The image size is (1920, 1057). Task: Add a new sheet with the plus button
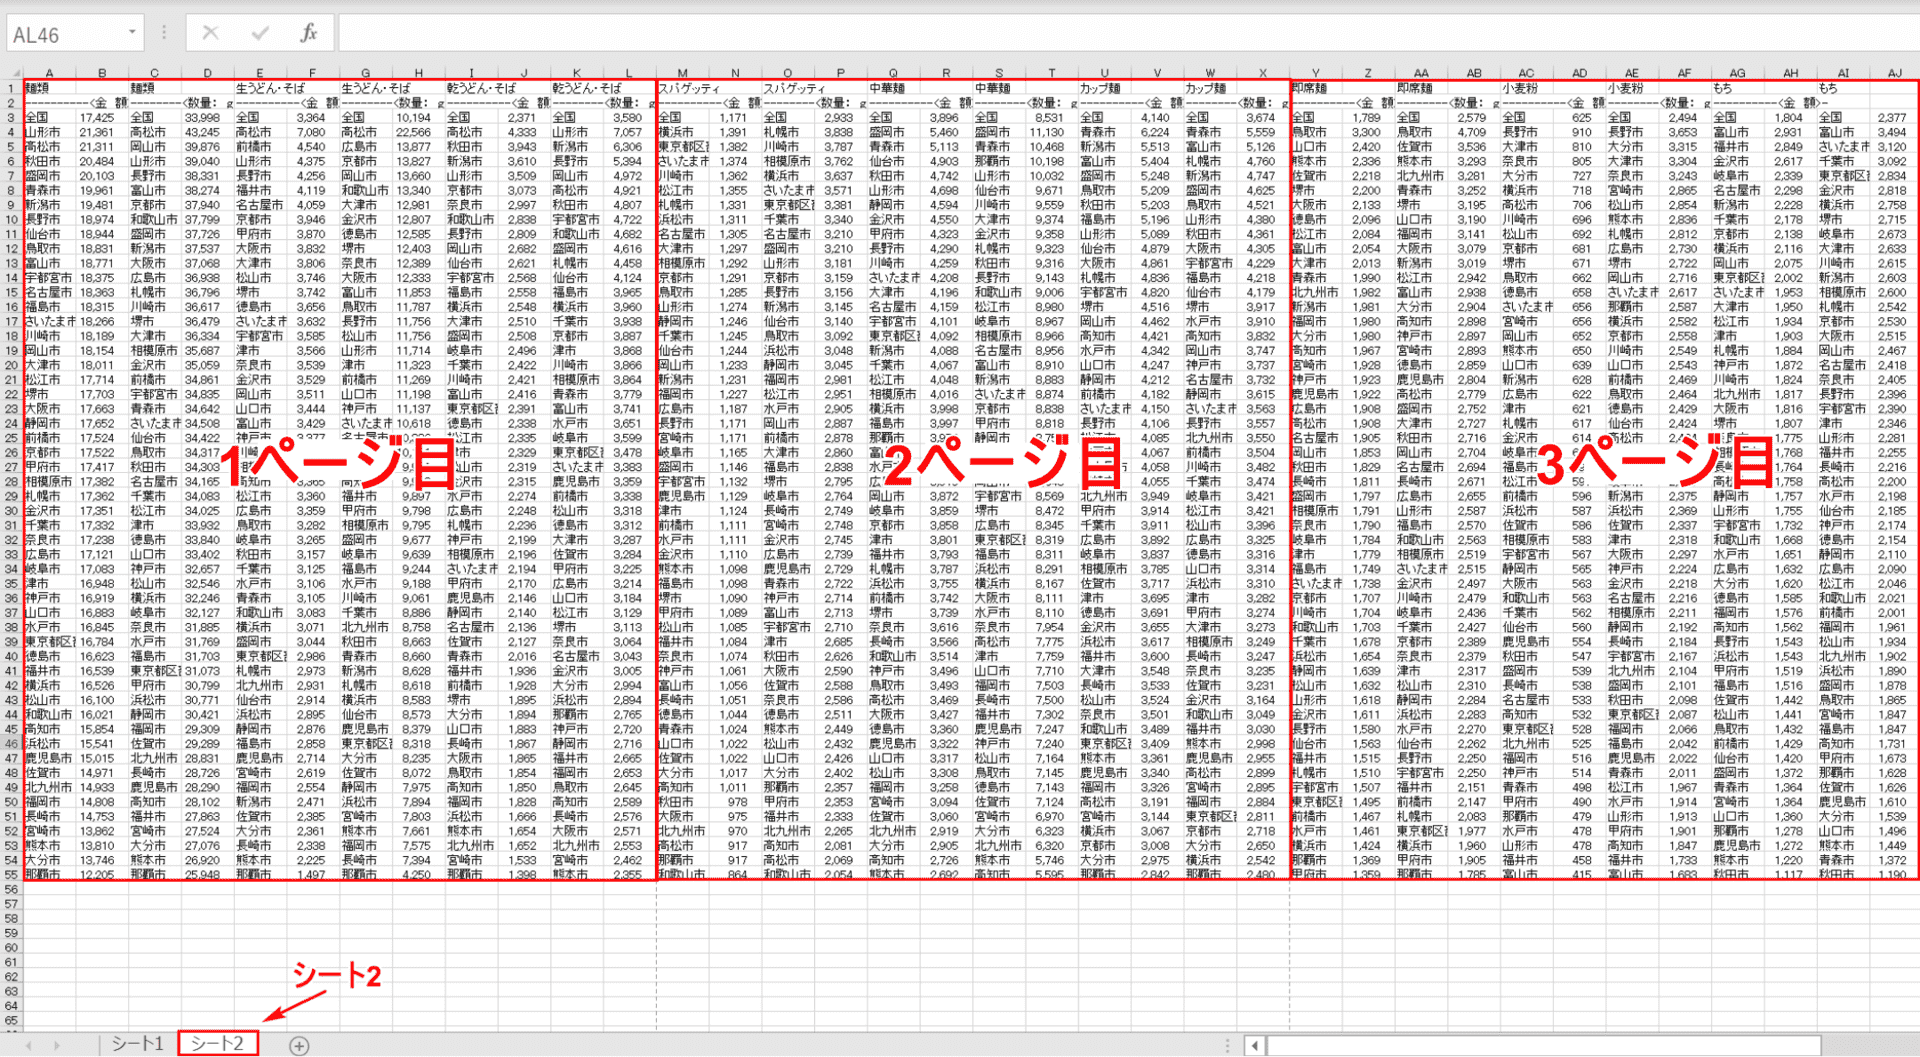pyautogui.click(x=299, y=1045)
